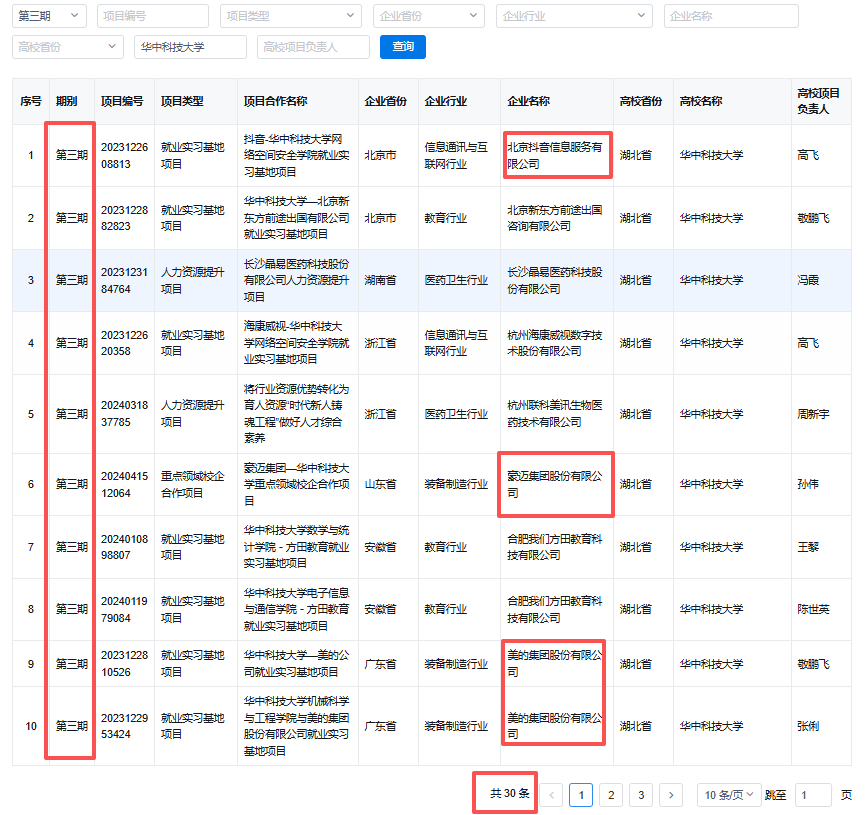Select 重点领域校企合作项目 type cell
Viewport: 868px width, 815px height.
[196, 484]
